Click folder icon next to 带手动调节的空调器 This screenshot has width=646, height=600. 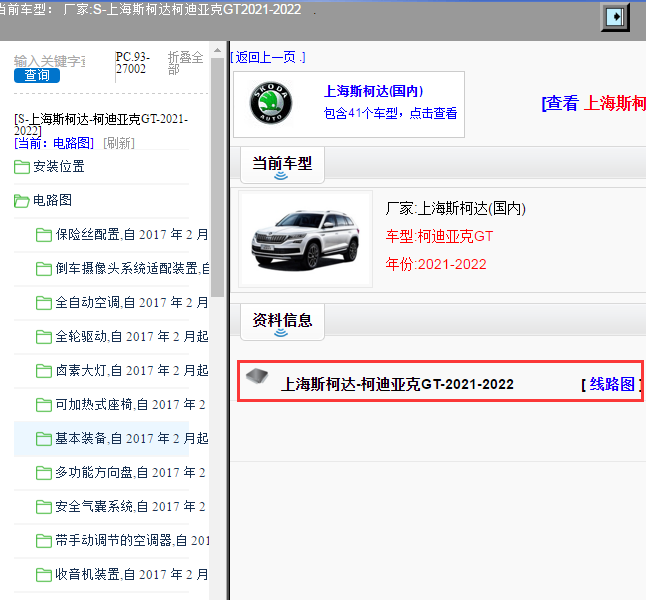point(44,541)
